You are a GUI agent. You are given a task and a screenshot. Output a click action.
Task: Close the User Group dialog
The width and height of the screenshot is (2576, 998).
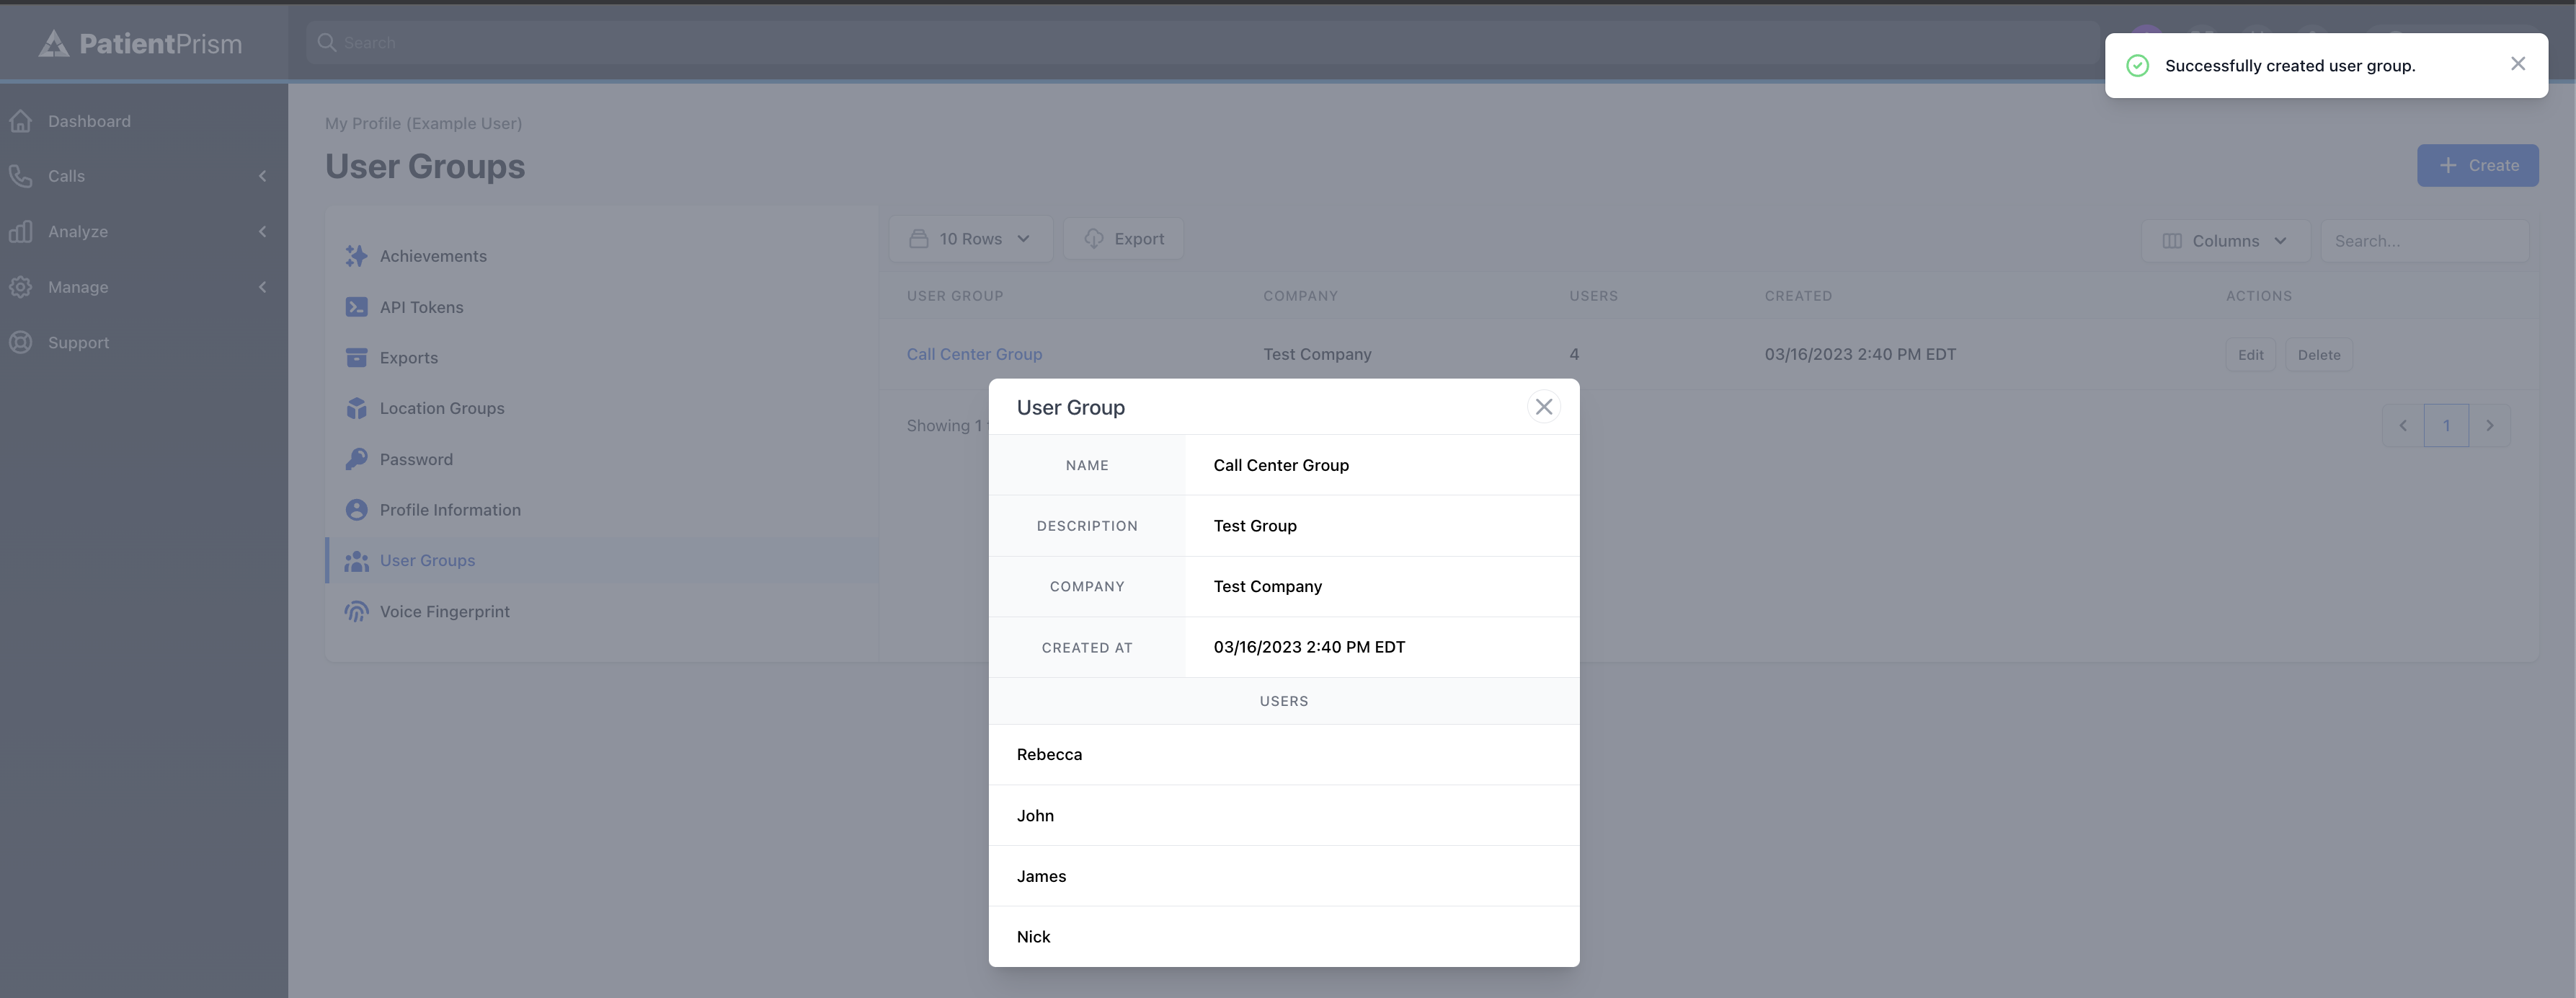pyautogui.click(x=1544, y=407)
